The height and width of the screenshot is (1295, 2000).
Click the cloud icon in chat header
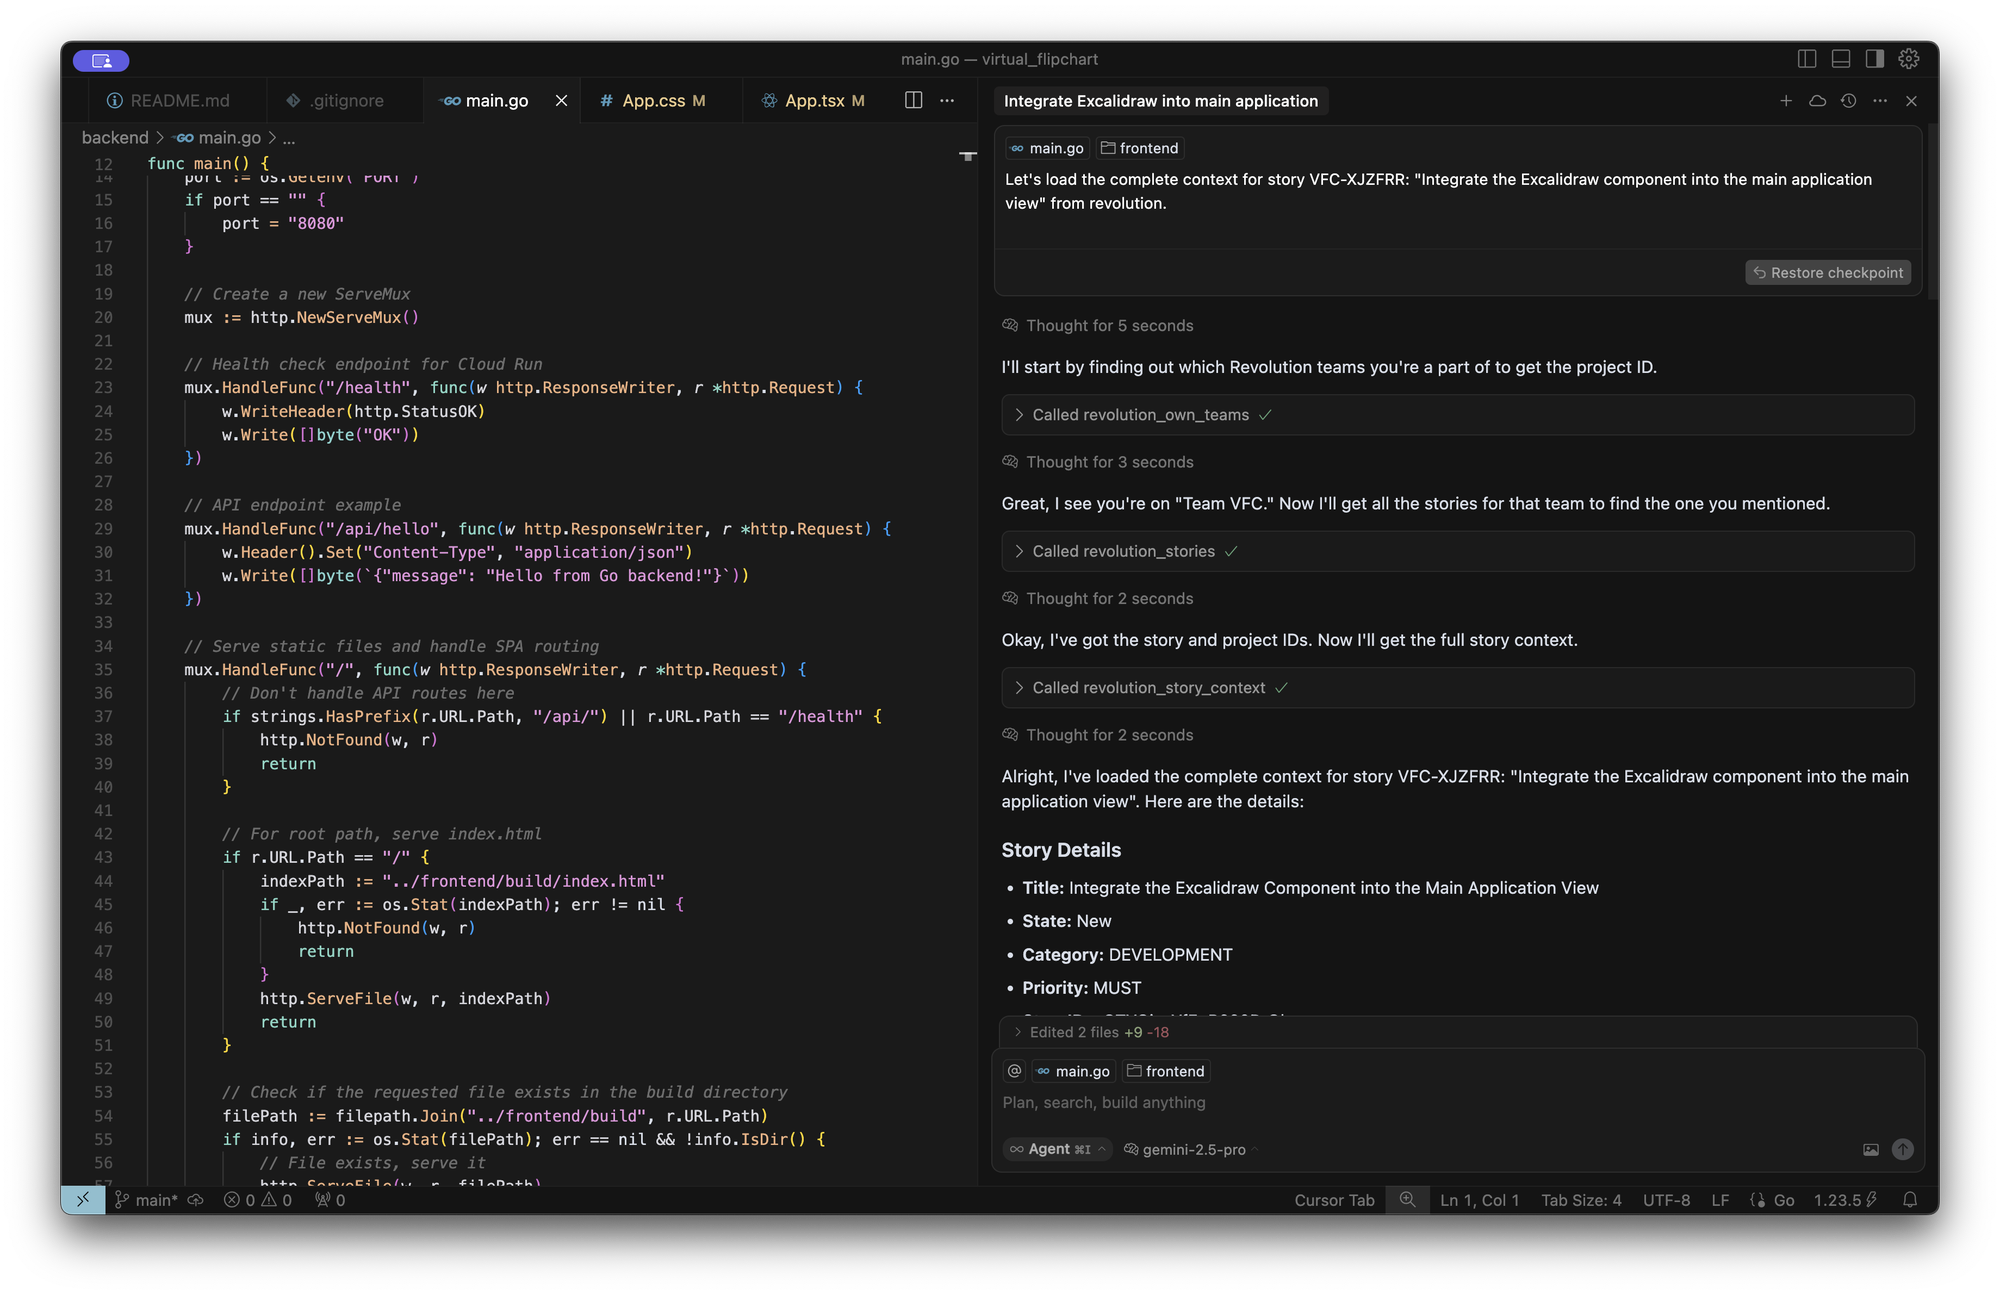(x=1817, y=101)
